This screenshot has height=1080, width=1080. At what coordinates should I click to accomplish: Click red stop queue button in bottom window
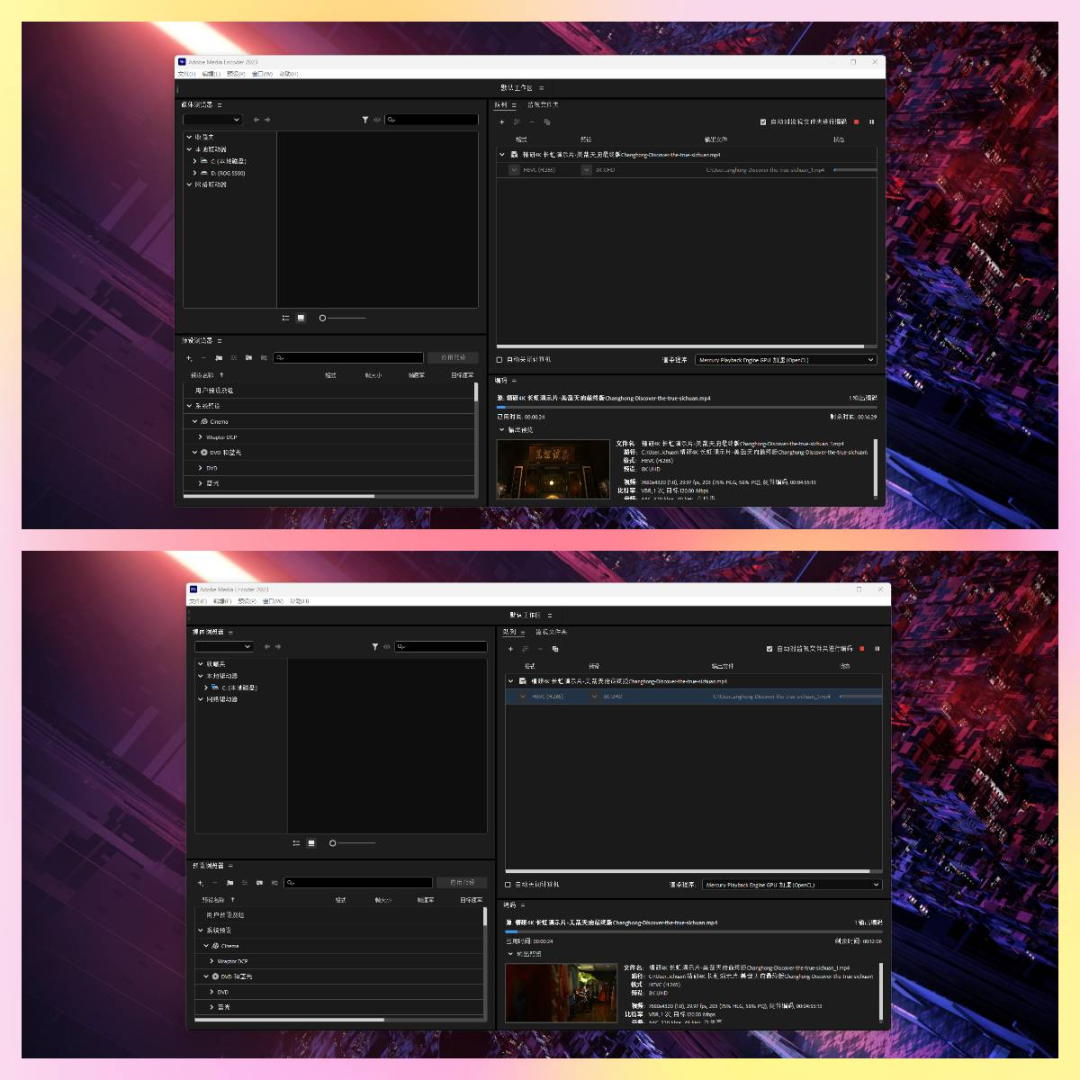pos(862,649)
